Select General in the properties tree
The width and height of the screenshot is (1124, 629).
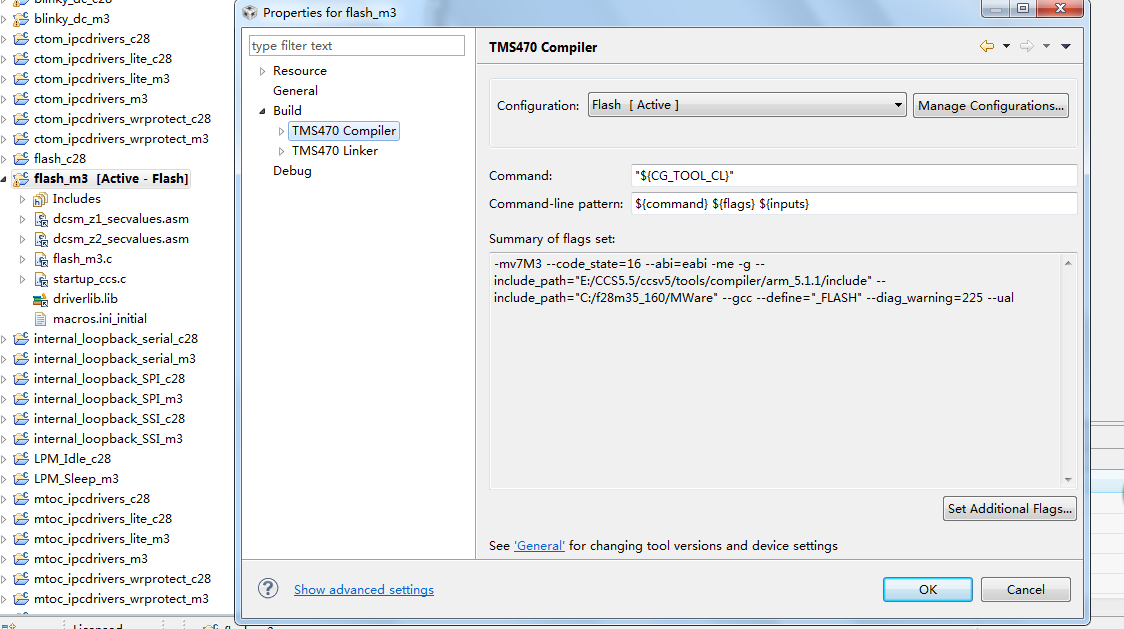295,91
